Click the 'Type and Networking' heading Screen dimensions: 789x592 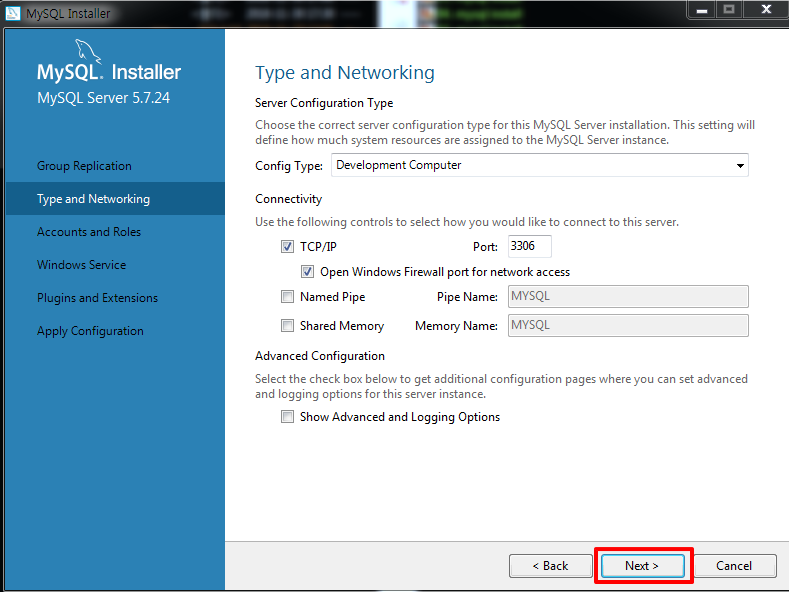345,73
